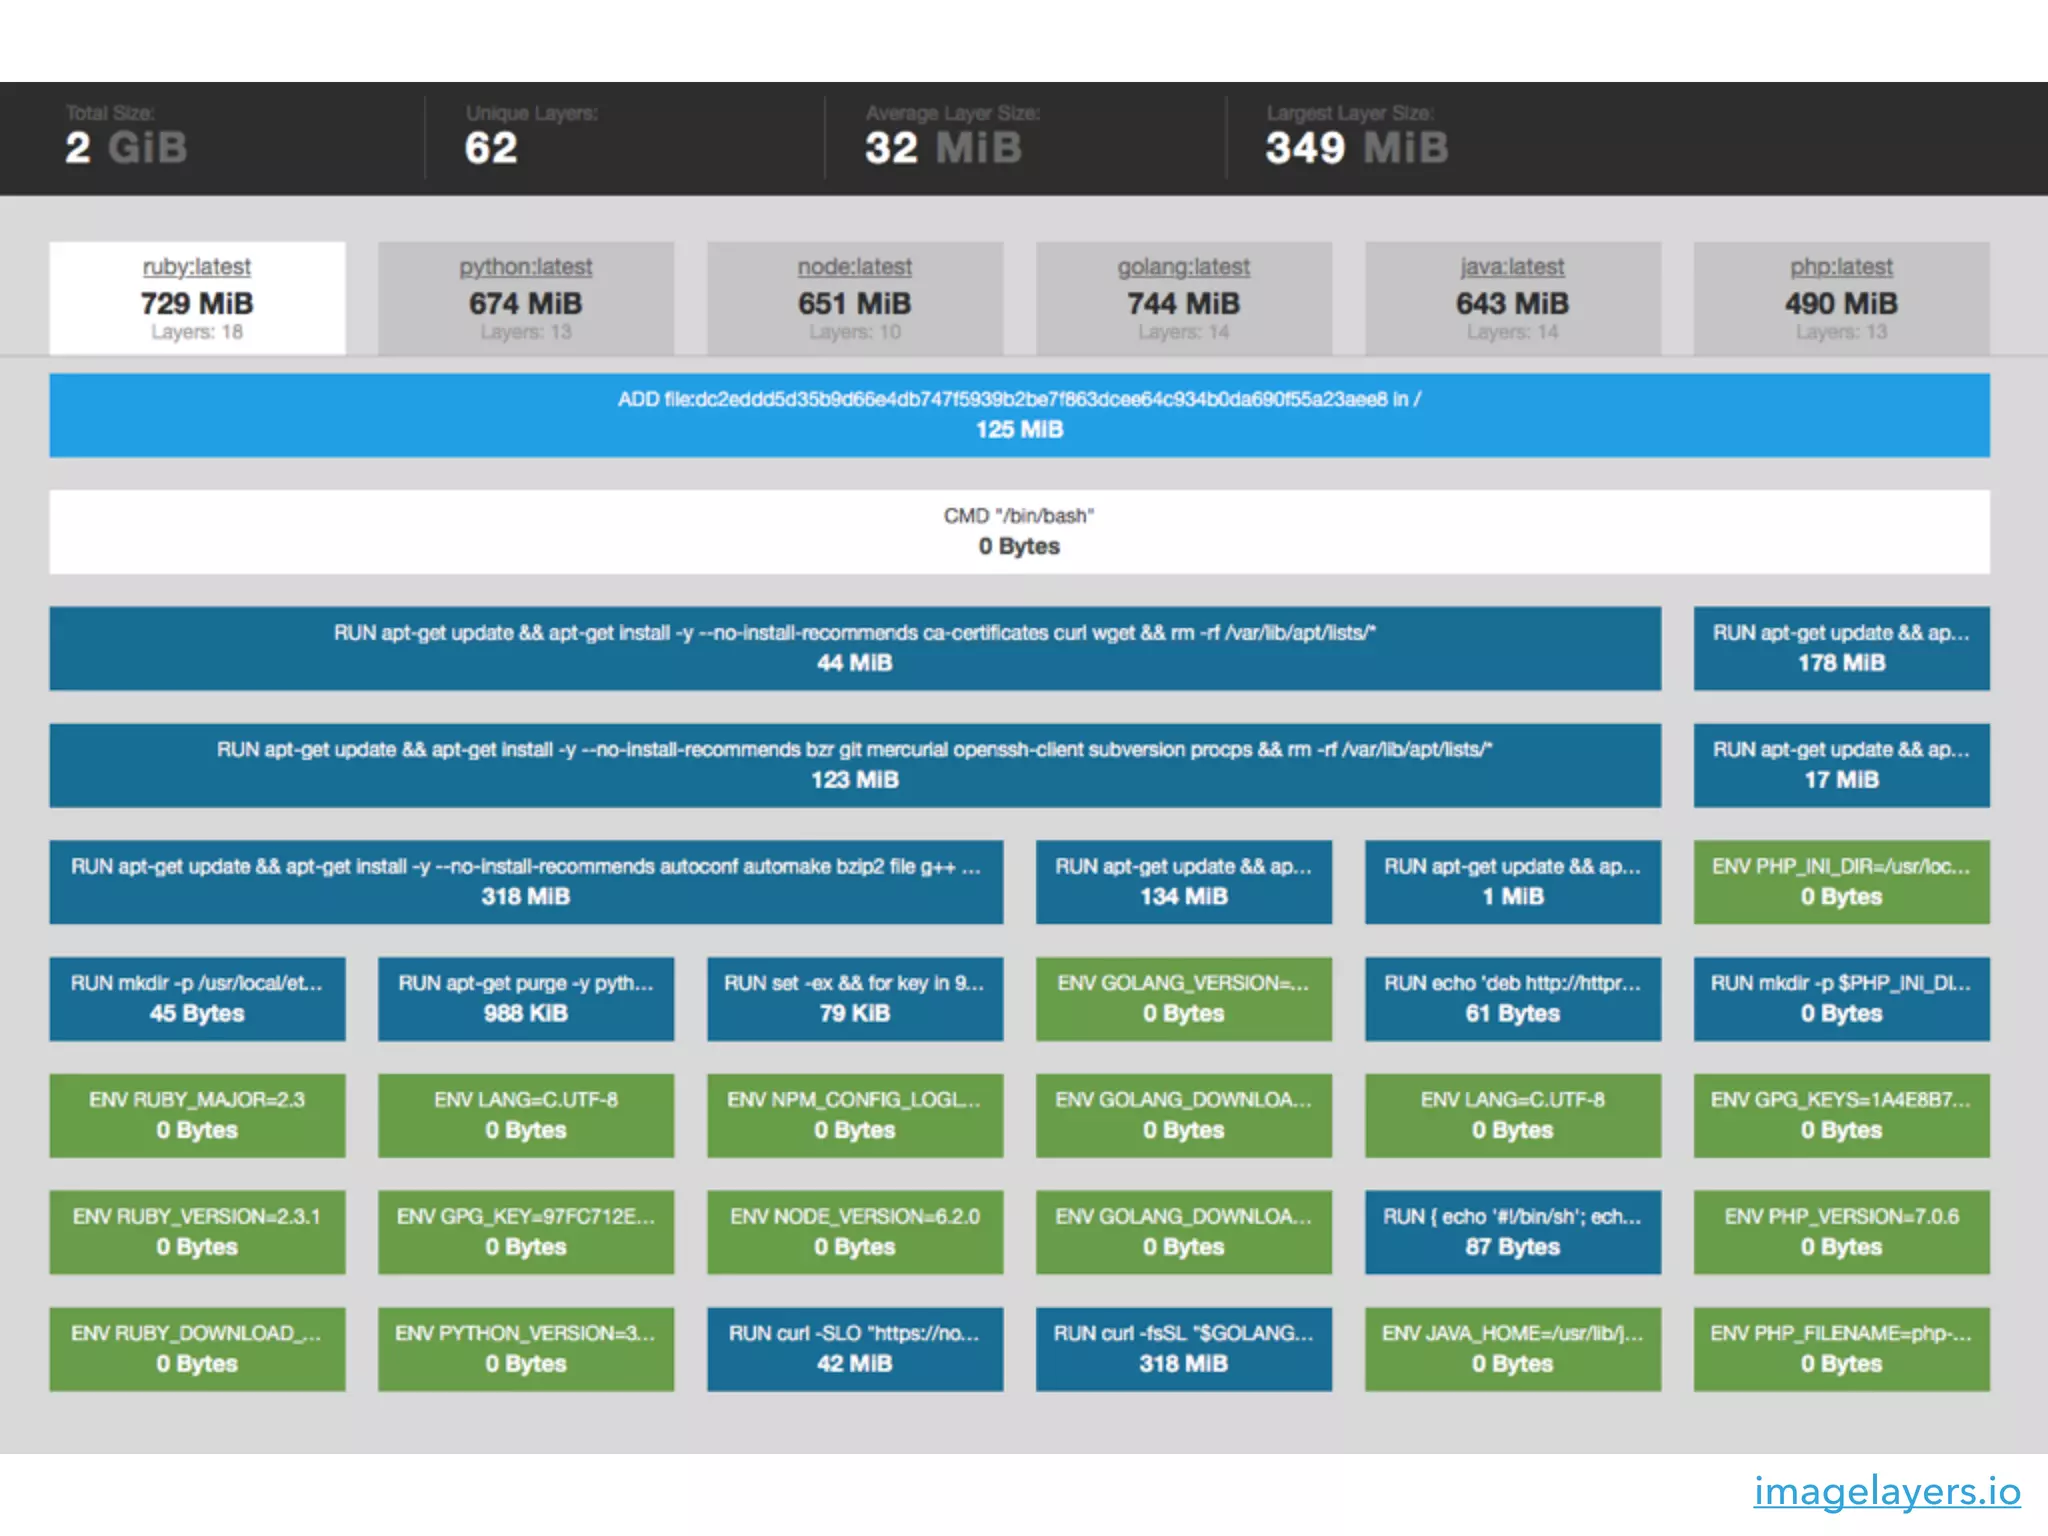Click the imagelayers.io link
Screen dimensions: 2048x1536
point(1886,1491)
